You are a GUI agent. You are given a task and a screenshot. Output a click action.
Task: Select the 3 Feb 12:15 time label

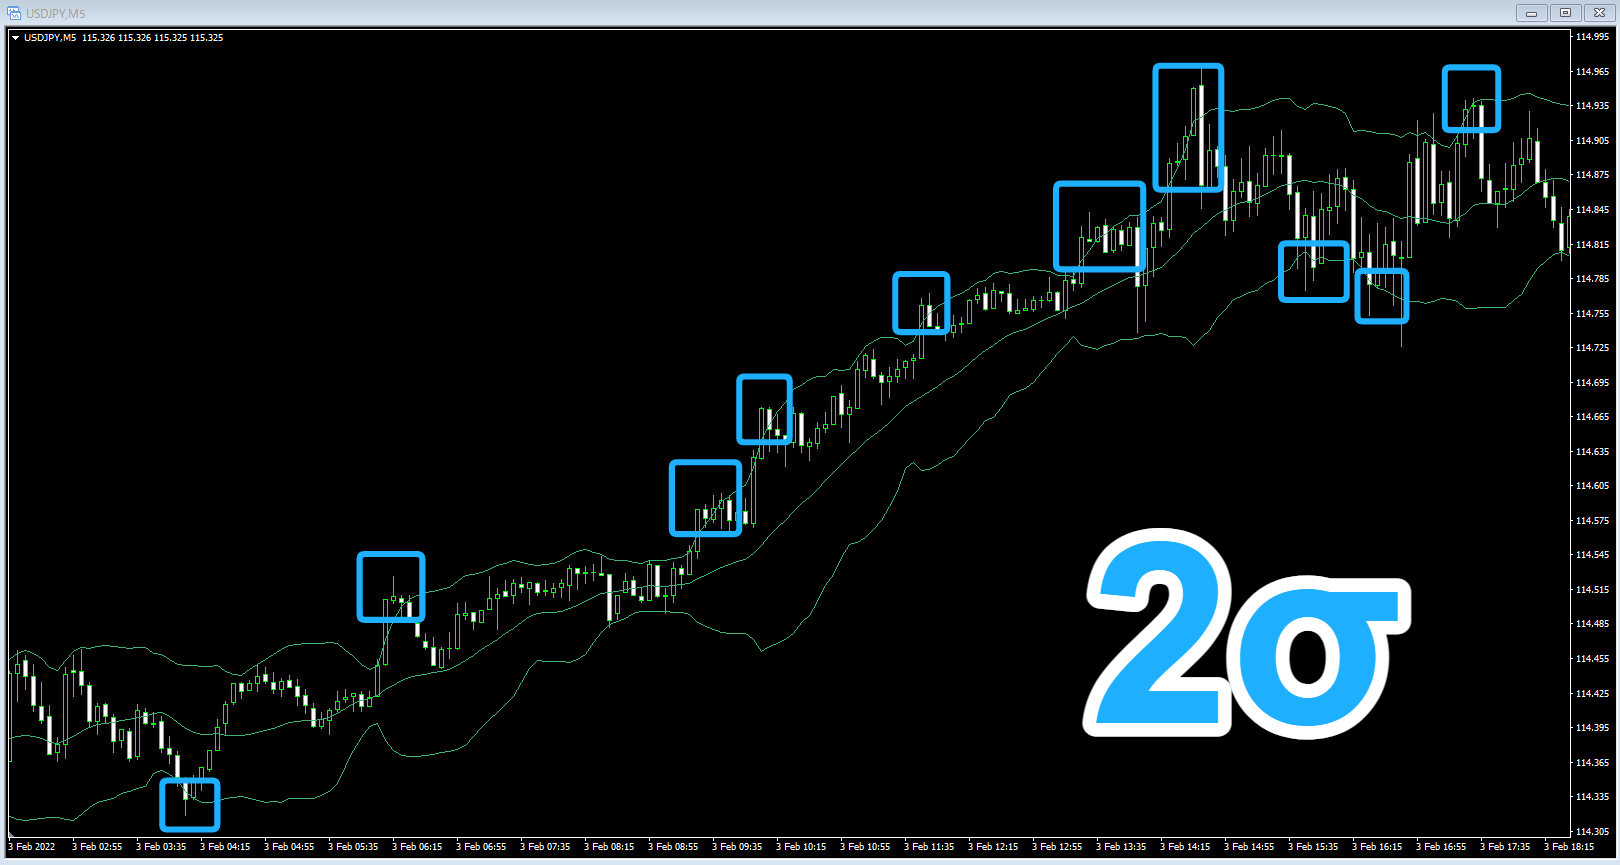coord(993,847)
